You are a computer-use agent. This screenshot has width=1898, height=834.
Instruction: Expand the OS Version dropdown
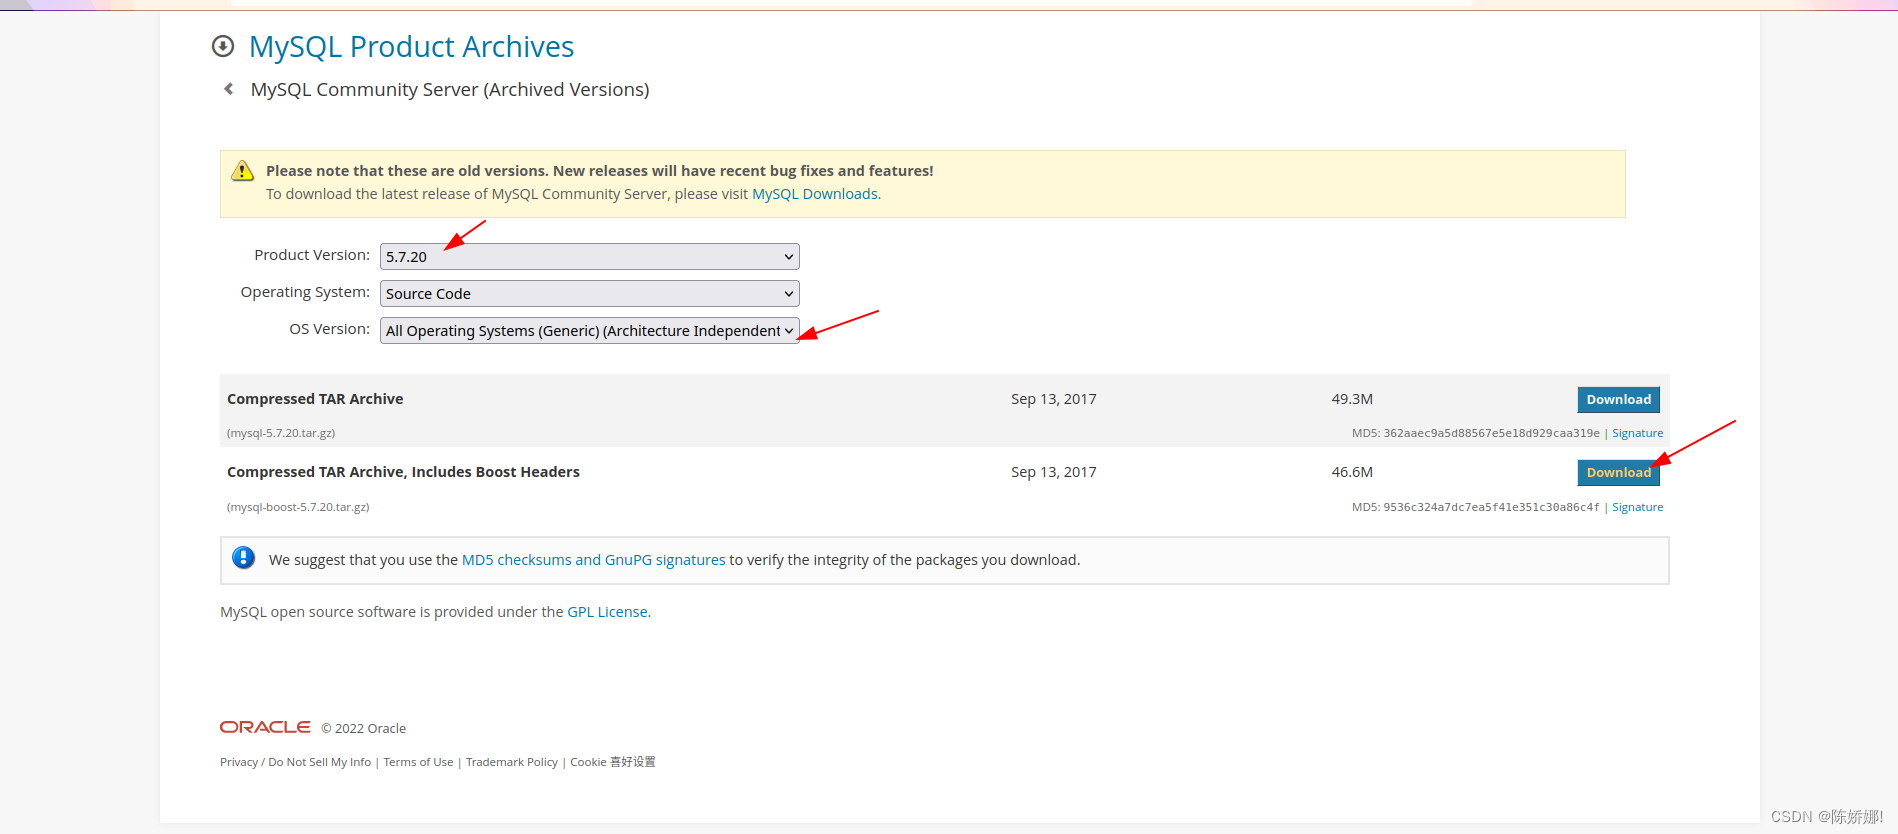590,331
